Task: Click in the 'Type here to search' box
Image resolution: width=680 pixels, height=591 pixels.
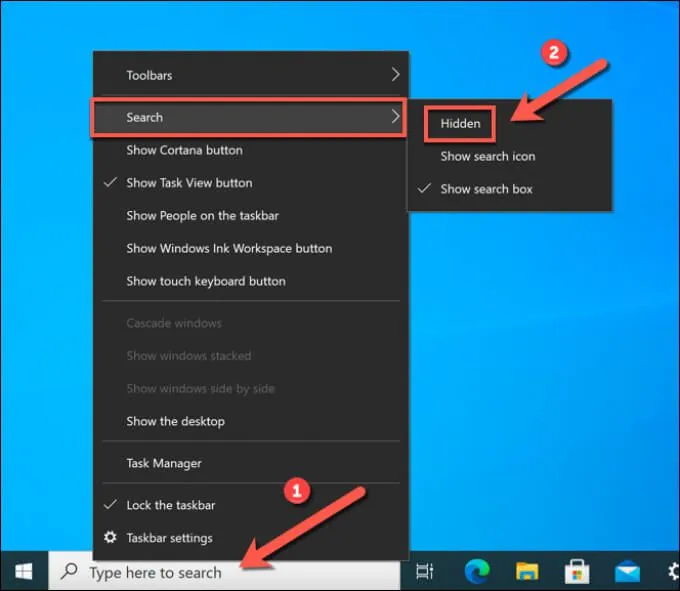Action: click(224, 572)
